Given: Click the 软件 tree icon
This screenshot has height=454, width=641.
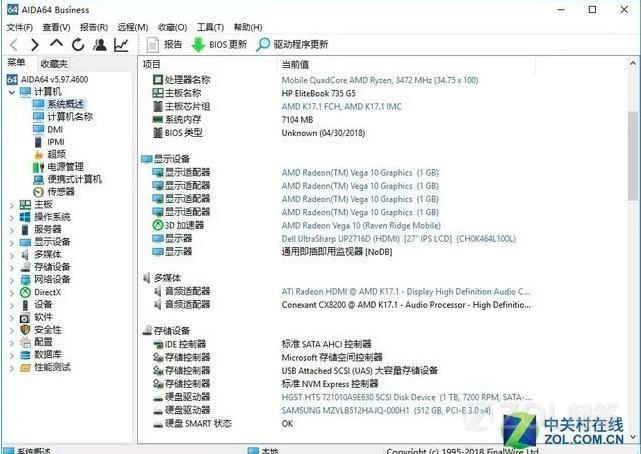Looking at the screenshot, I should click(x=25, y=318).
